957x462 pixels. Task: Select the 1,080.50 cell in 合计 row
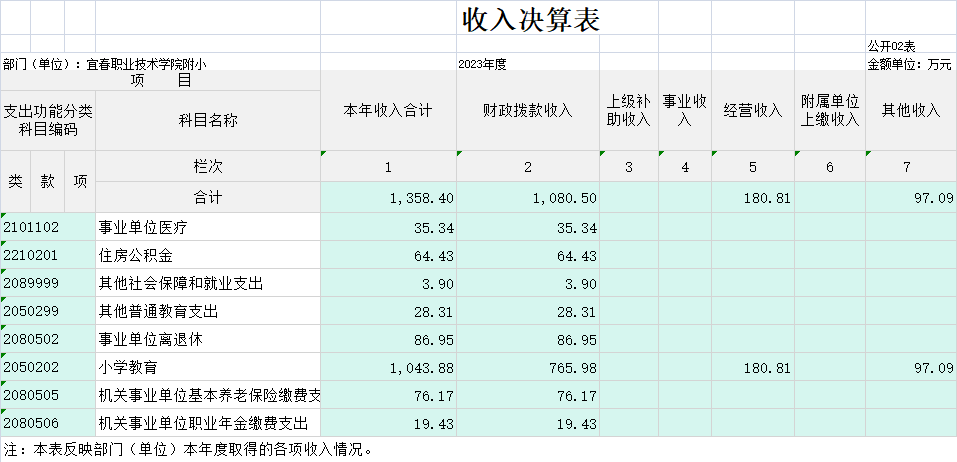527,198
